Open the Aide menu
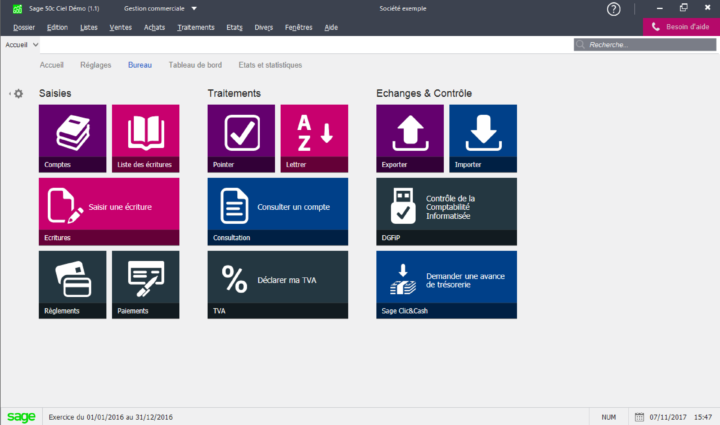This screenshot has width=720, height=425. tap(331, 28)
